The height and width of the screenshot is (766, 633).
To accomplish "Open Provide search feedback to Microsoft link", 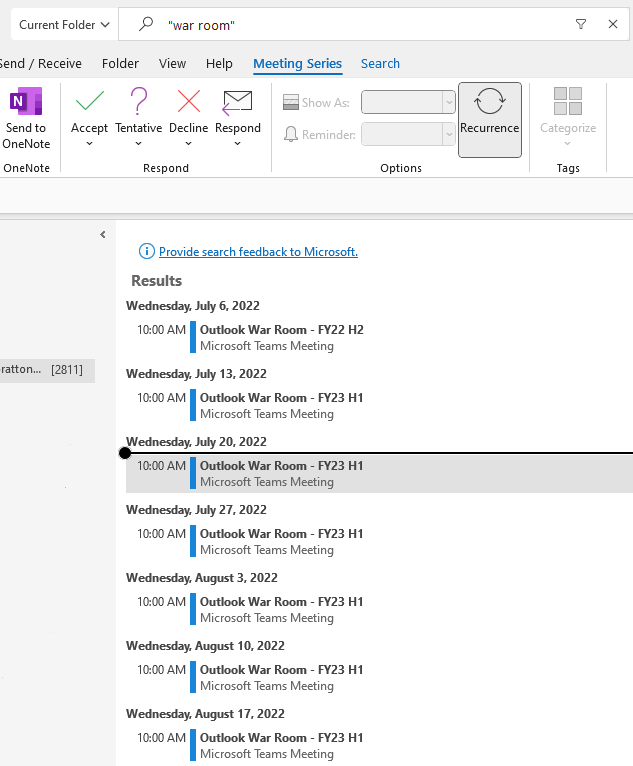I will [x=258, y=252].
